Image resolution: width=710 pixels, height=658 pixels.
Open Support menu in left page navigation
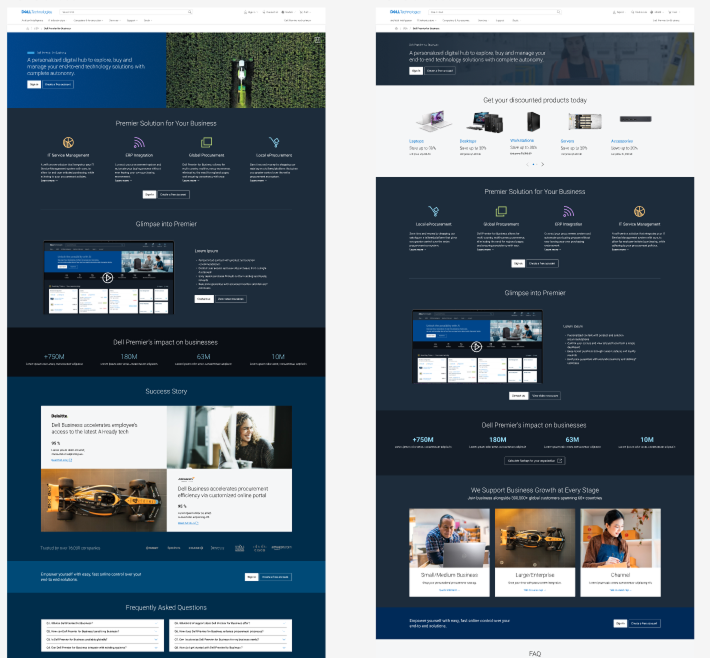point(131,20)
